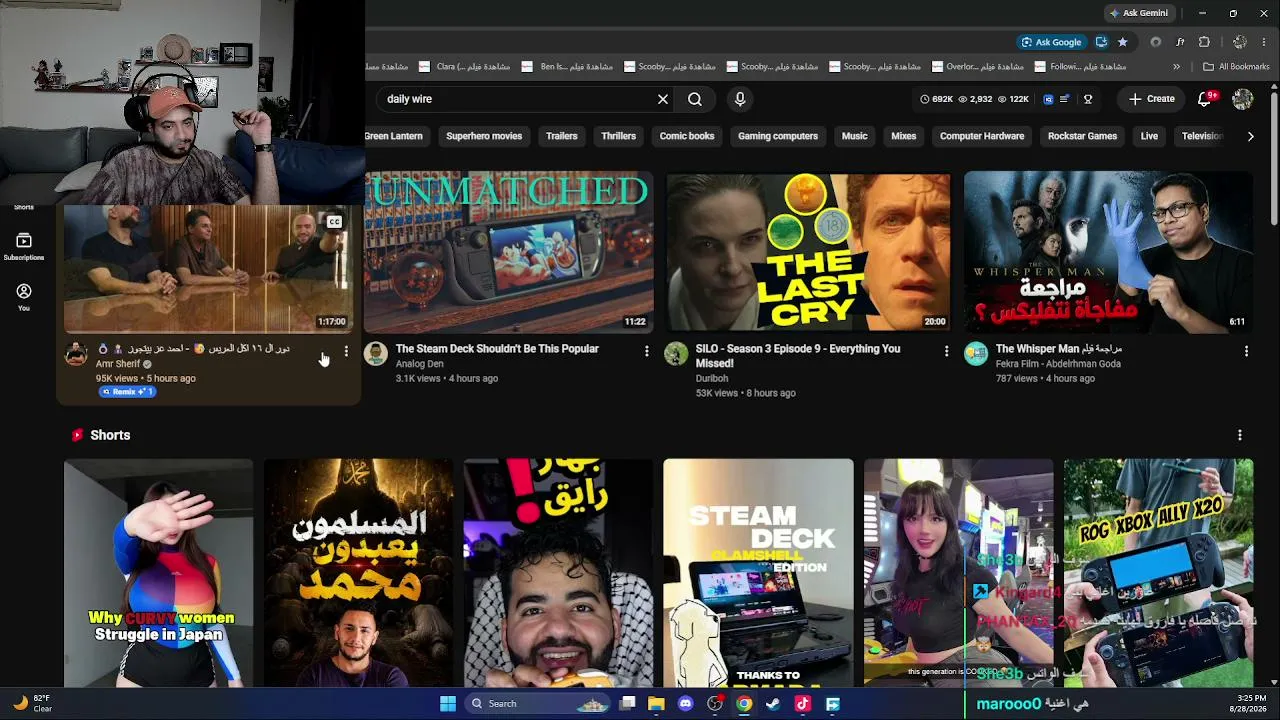
Task: Select the Comic books chip
Action: point(687,136)
